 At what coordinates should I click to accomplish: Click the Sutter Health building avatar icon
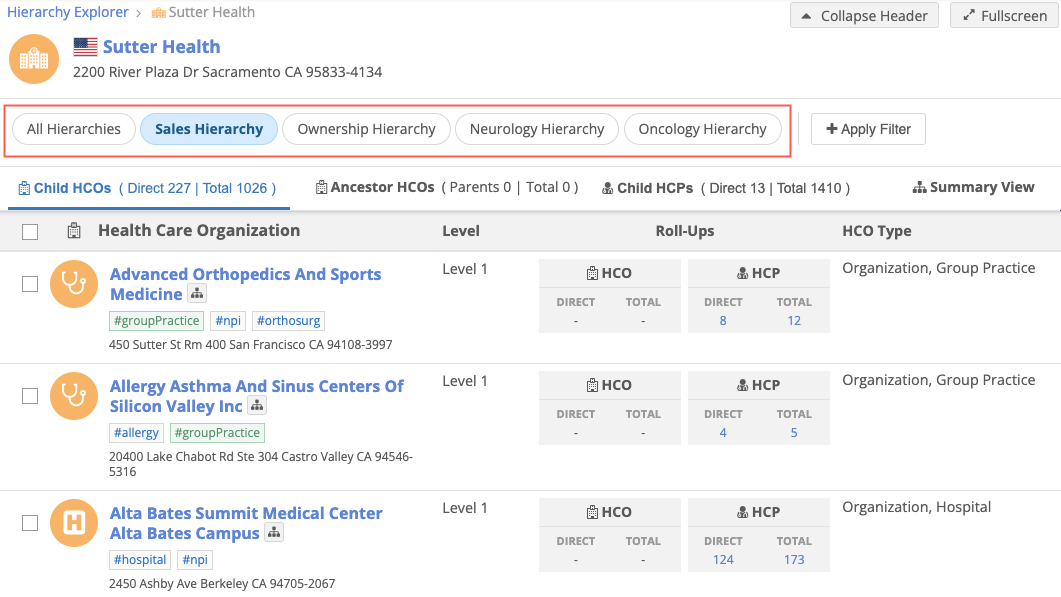tap(34, 59)
